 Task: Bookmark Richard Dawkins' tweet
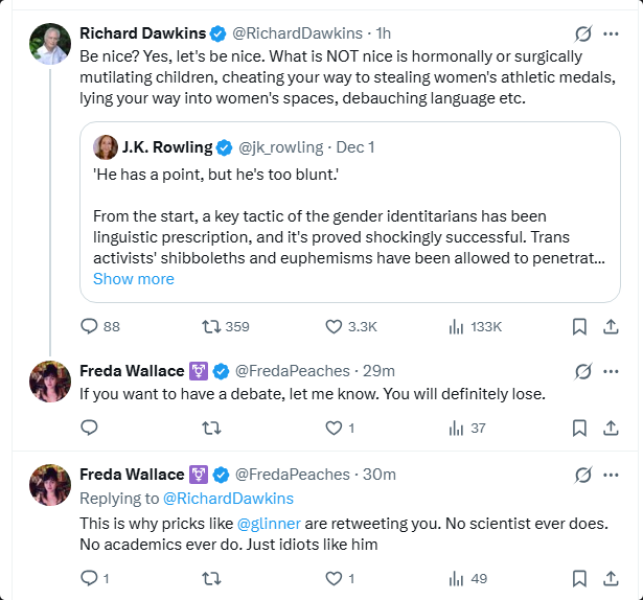pos(579,326)
